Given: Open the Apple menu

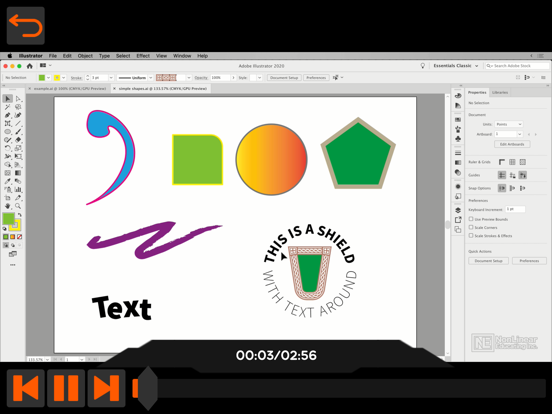Looking at the screenshot, I should pos(10,56).
